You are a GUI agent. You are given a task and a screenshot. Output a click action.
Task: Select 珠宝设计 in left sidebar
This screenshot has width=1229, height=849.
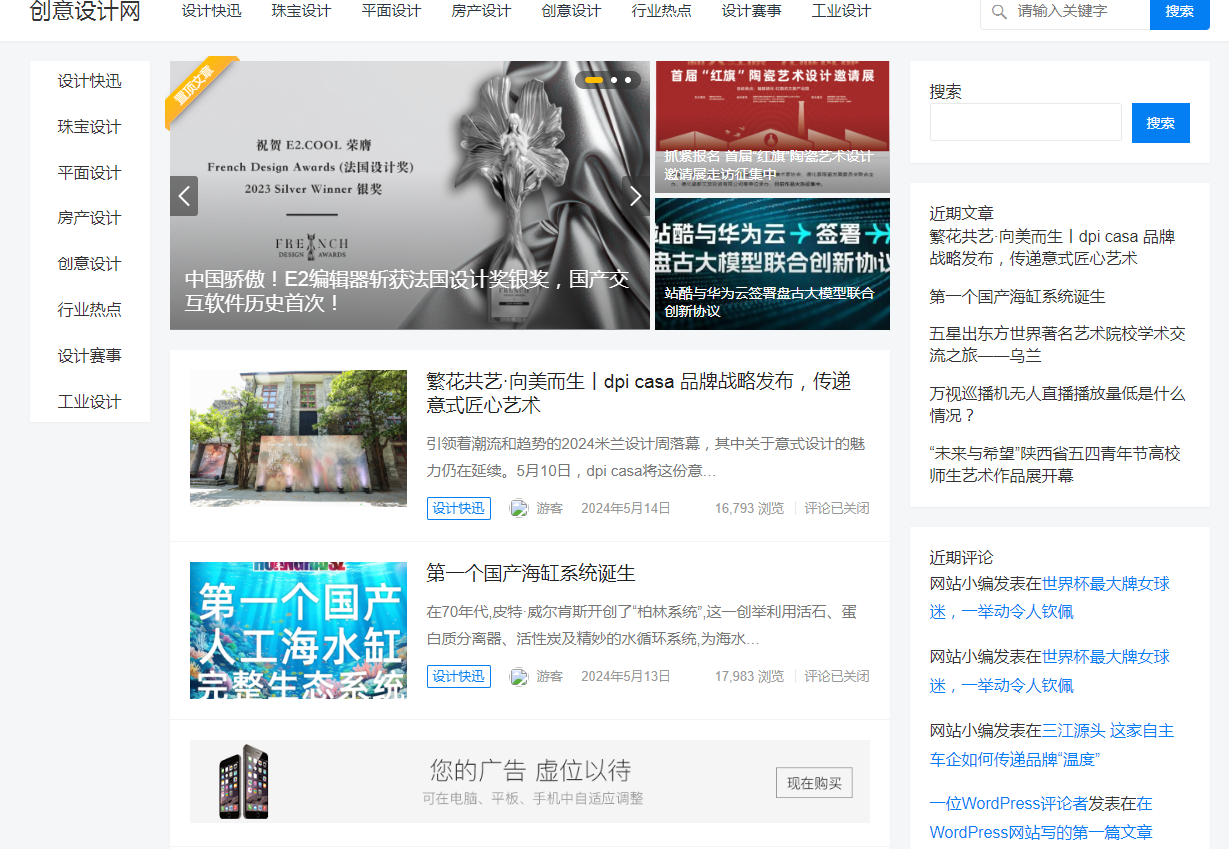pos(90,127)
